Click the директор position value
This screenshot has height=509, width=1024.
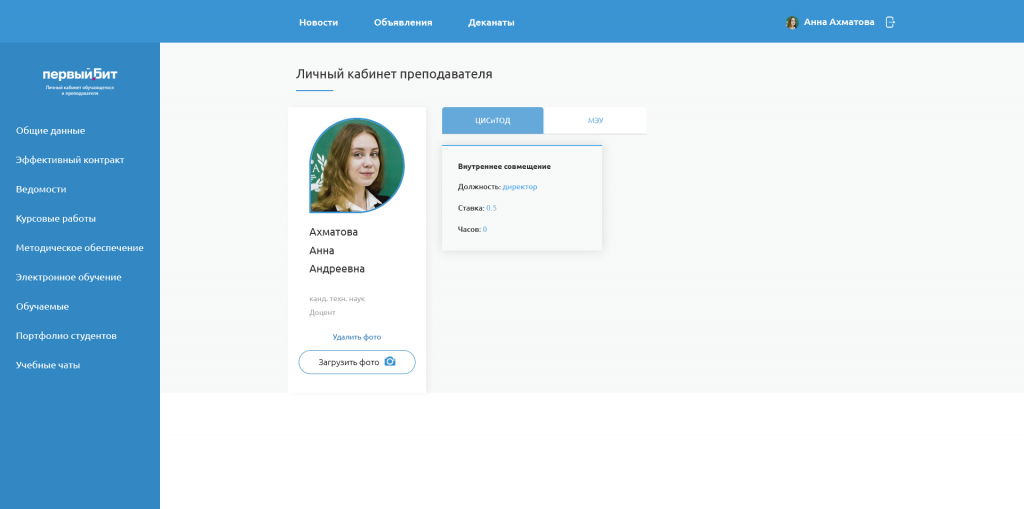(x=520, y=187)
